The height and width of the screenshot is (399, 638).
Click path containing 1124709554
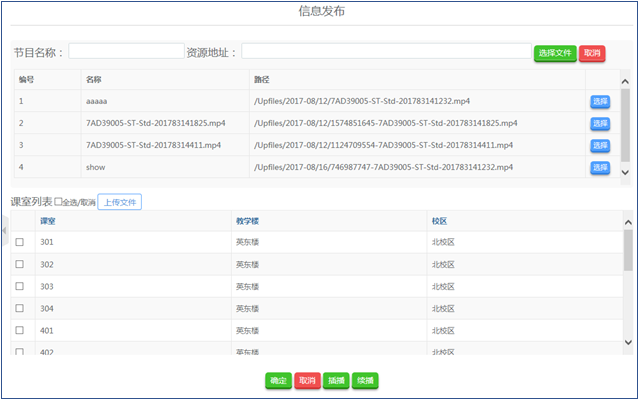(x=383, y=145)
